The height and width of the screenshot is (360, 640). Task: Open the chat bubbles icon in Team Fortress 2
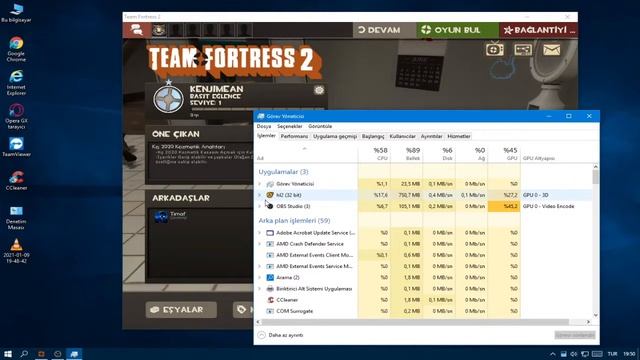136,30
